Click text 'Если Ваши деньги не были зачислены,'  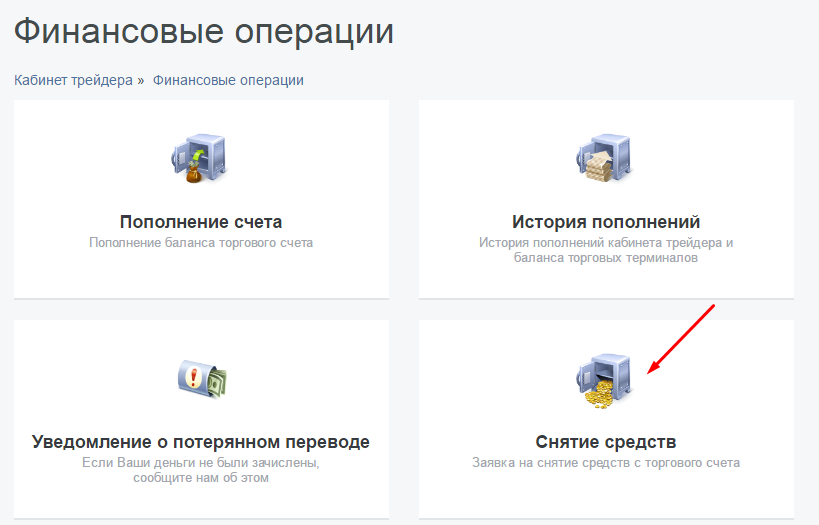[x=201, y=463]
